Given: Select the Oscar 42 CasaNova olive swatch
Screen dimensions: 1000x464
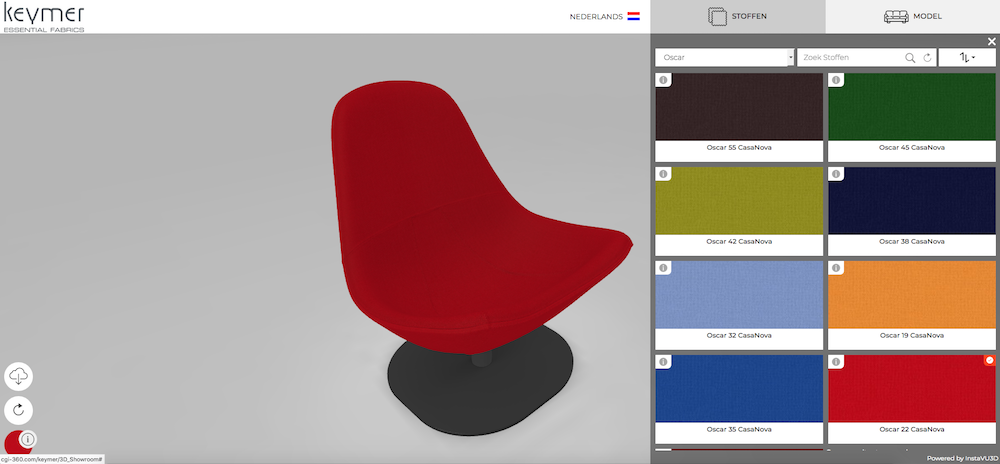Looking at the screenshot, I should click(739, 201).
